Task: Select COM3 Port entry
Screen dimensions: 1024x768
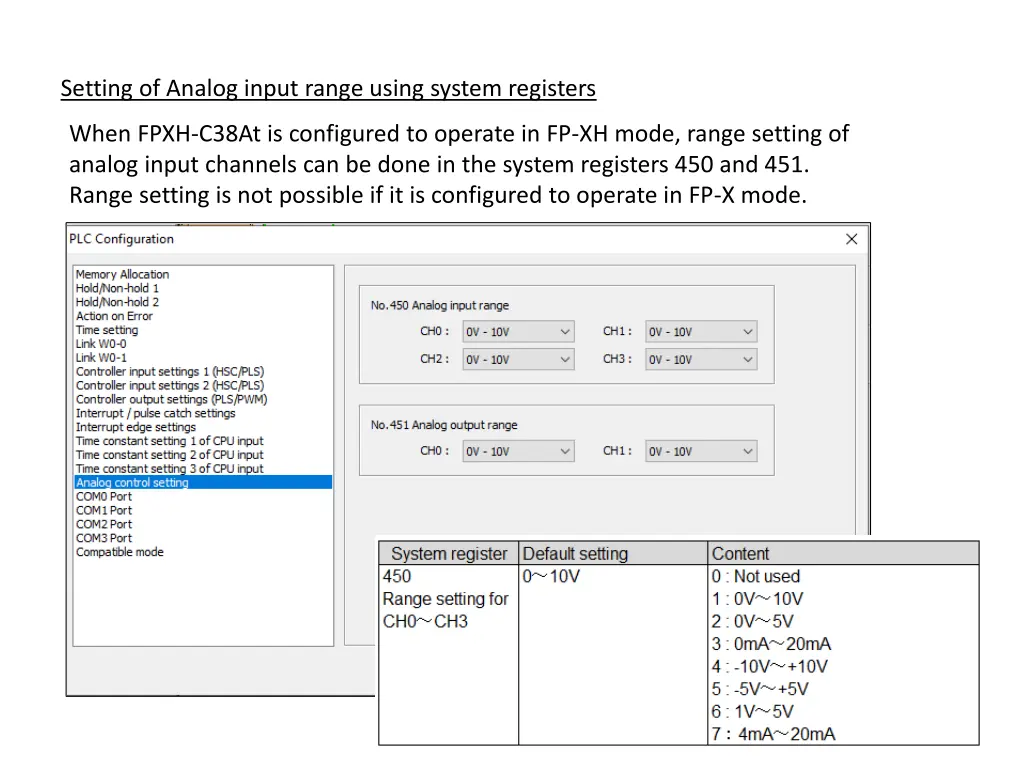Action: (103, 538)
